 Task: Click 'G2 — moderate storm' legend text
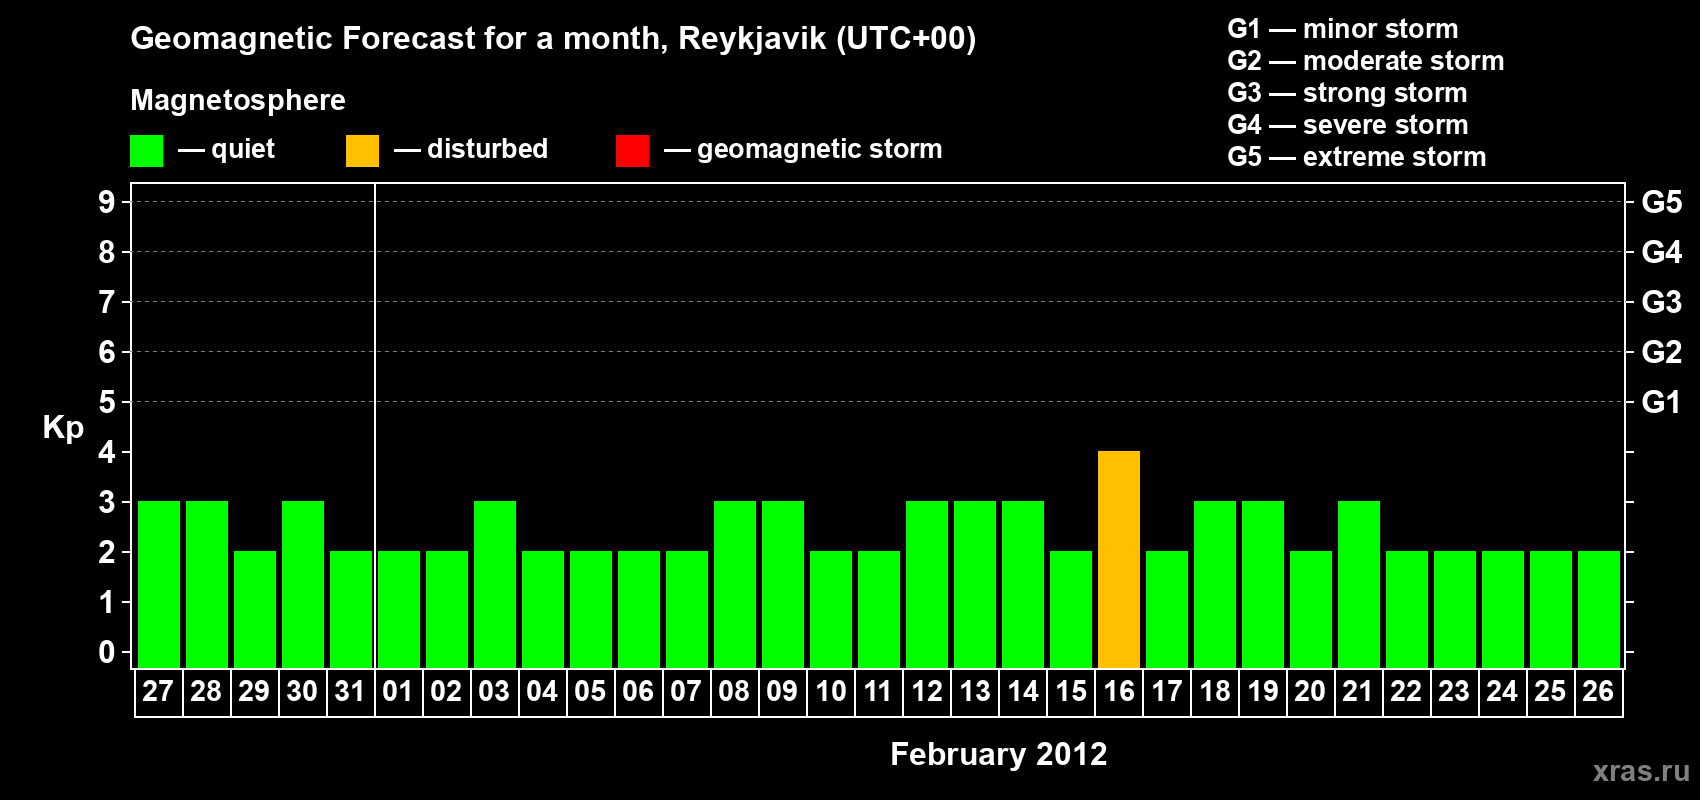[x=1366, y=61]
